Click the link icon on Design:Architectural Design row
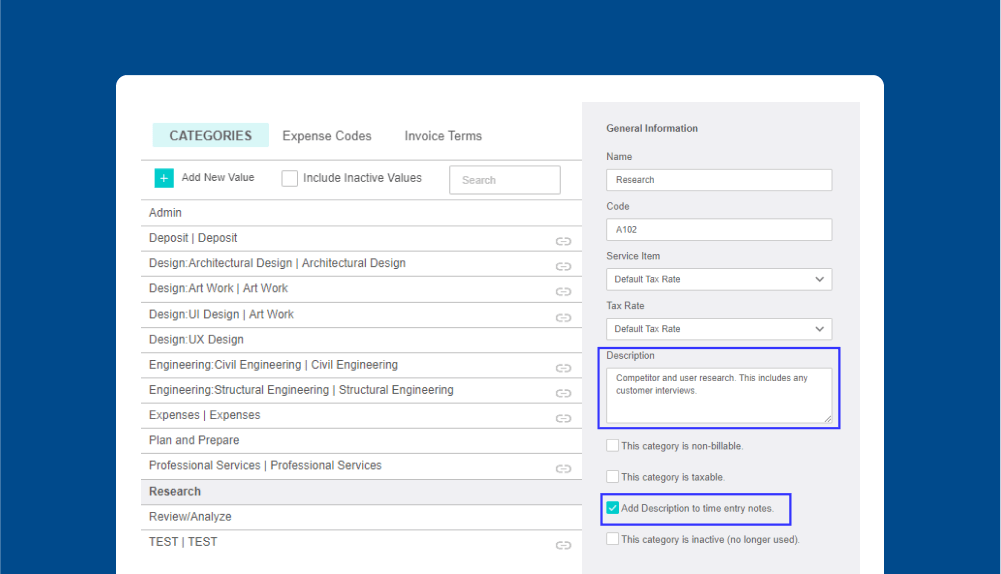 pyautogui.click(x=563, y=266)
